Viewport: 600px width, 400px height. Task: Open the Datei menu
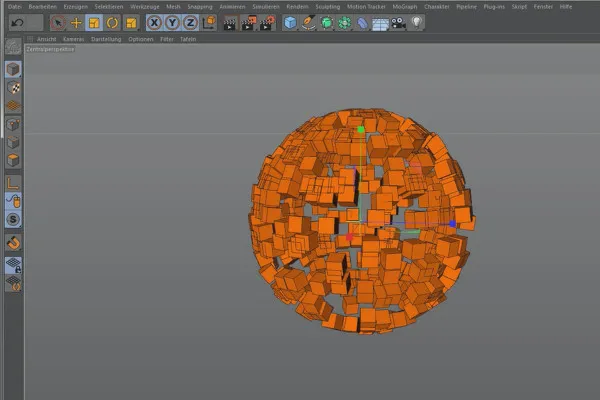15,7
